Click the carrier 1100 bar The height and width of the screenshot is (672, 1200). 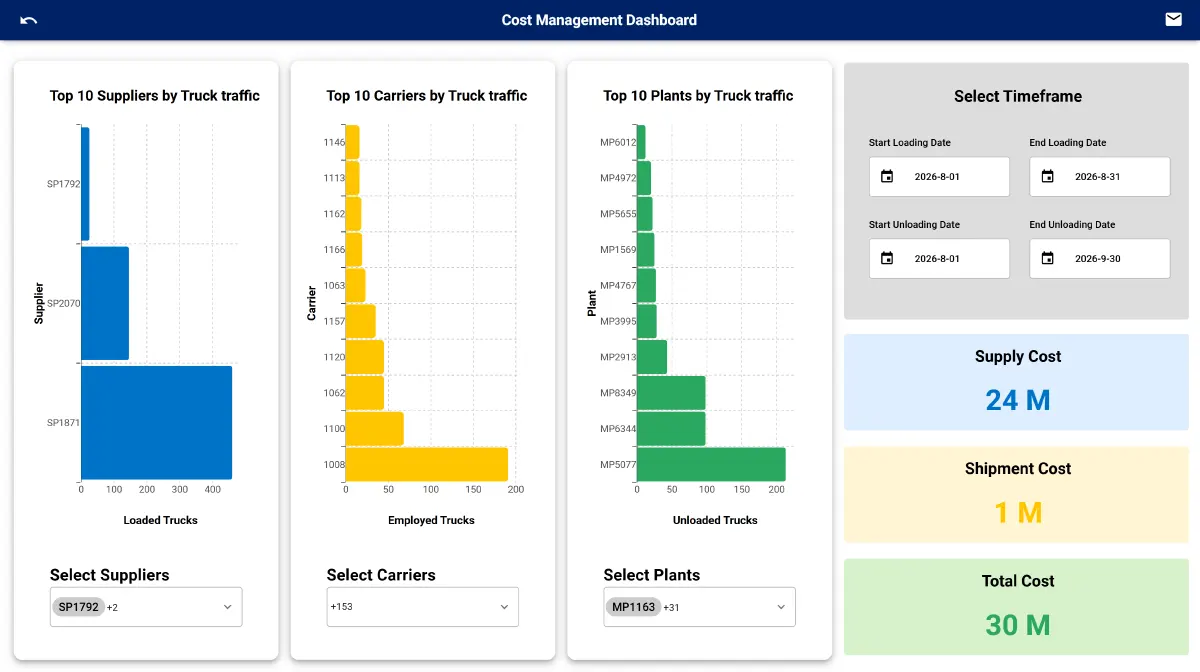tap(375, 428)
